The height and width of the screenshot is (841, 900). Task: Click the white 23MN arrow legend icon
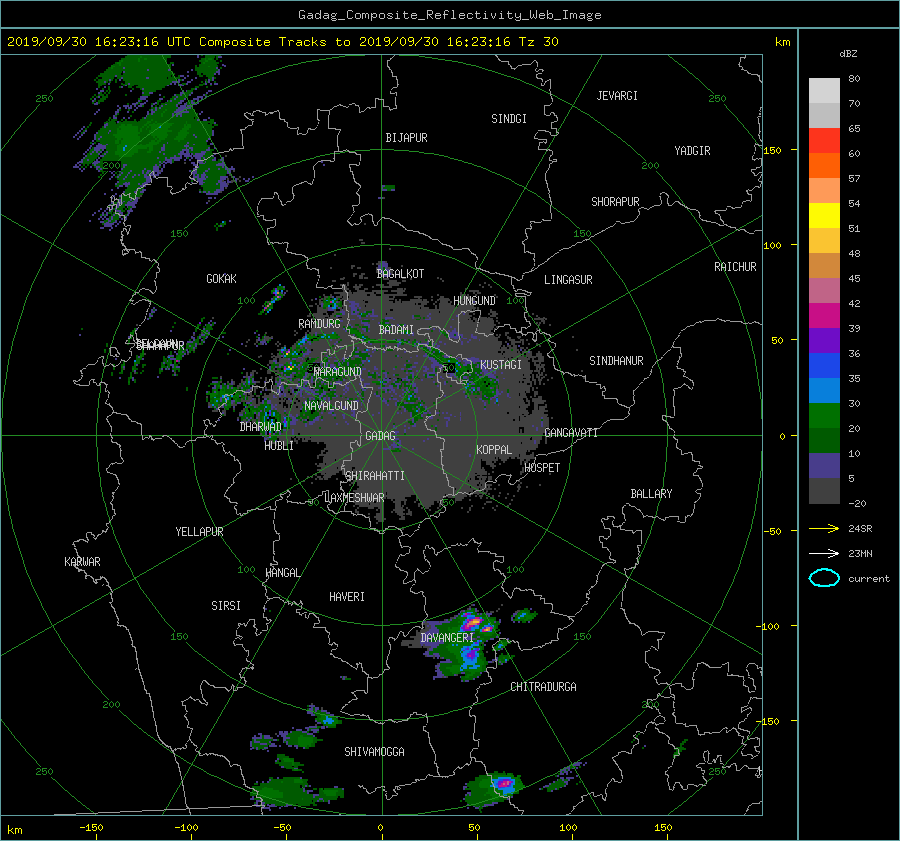[824, 553]
